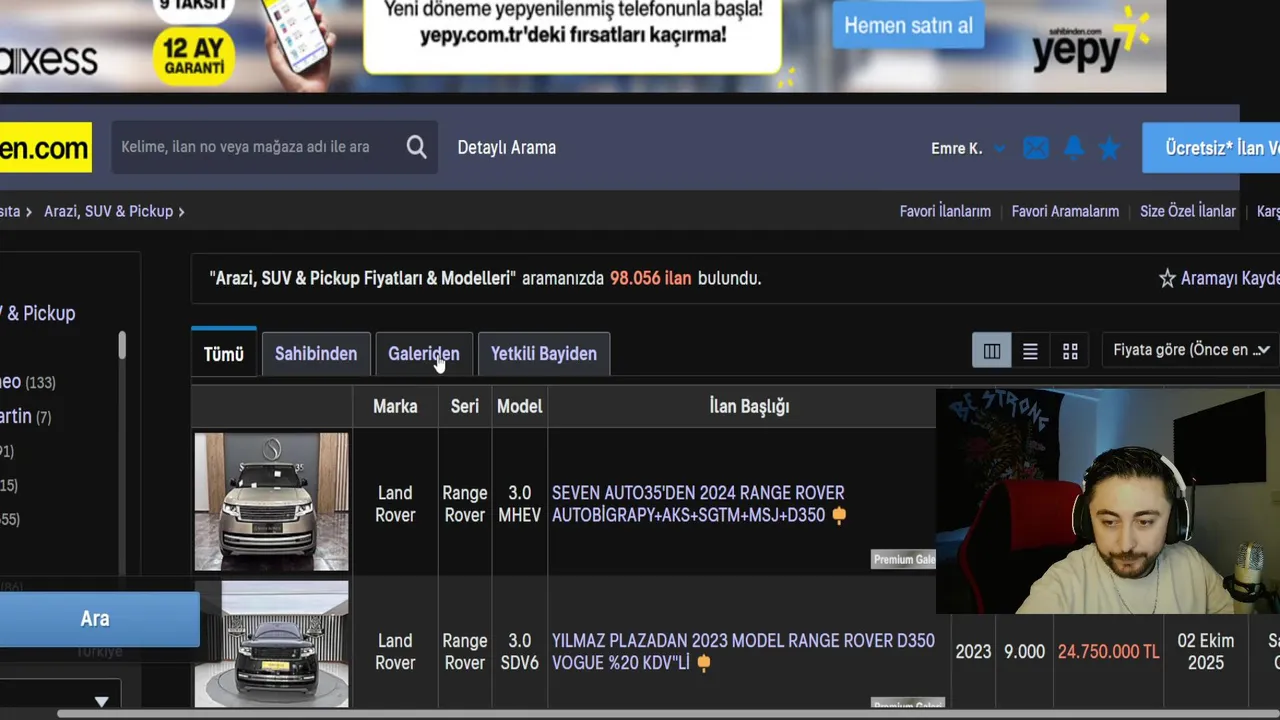Screen dimensions: 1280x720
Task: Open SEVEN AUTO35'DEN 2024 RANGE ROVER listing
Action: pyautogui.click(x=698, y=504)
